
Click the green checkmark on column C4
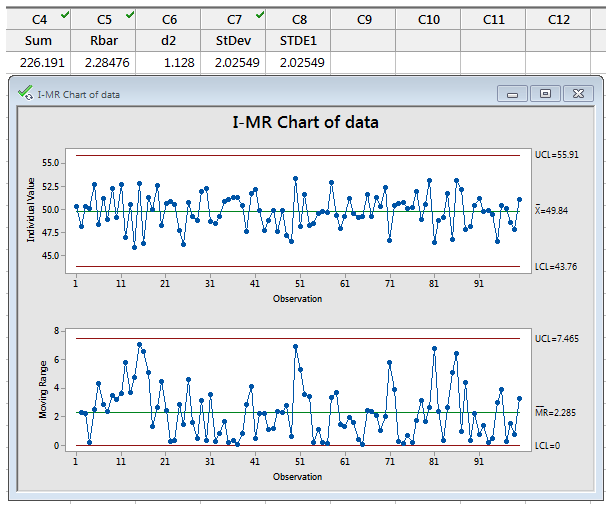pyautogui.click(x=65, y=14)
